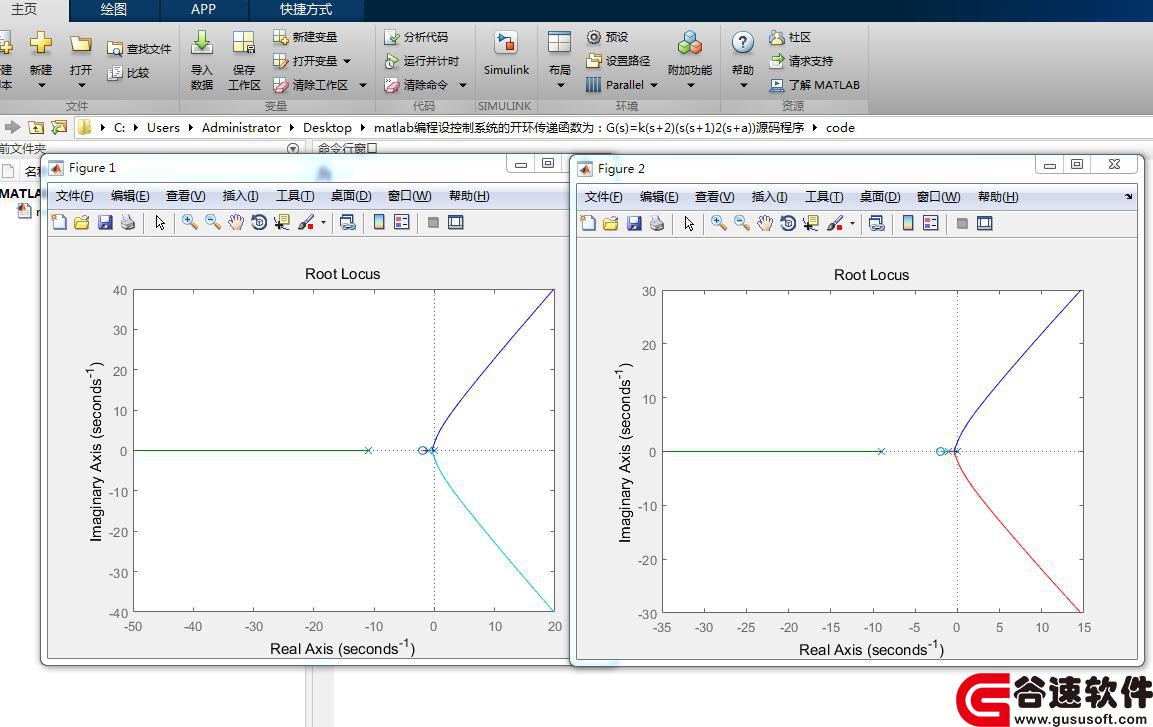Viewport: 1153px width, 727px height.
Task: Select the Pan hand tool in Figure 2
Action: pyautogui.click(x=765, y=223)
